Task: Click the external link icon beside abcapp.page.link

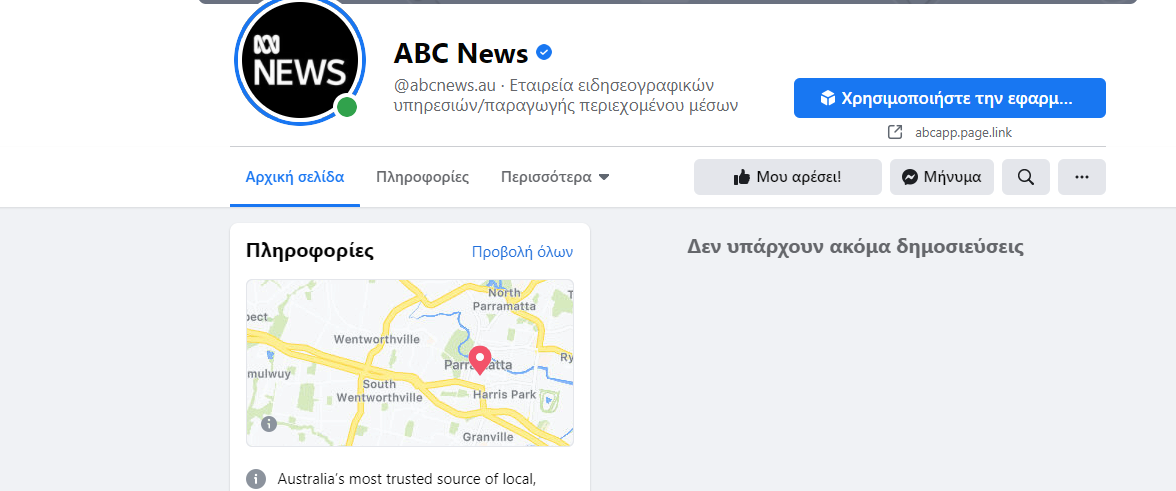Action: [x=895, y=132]
